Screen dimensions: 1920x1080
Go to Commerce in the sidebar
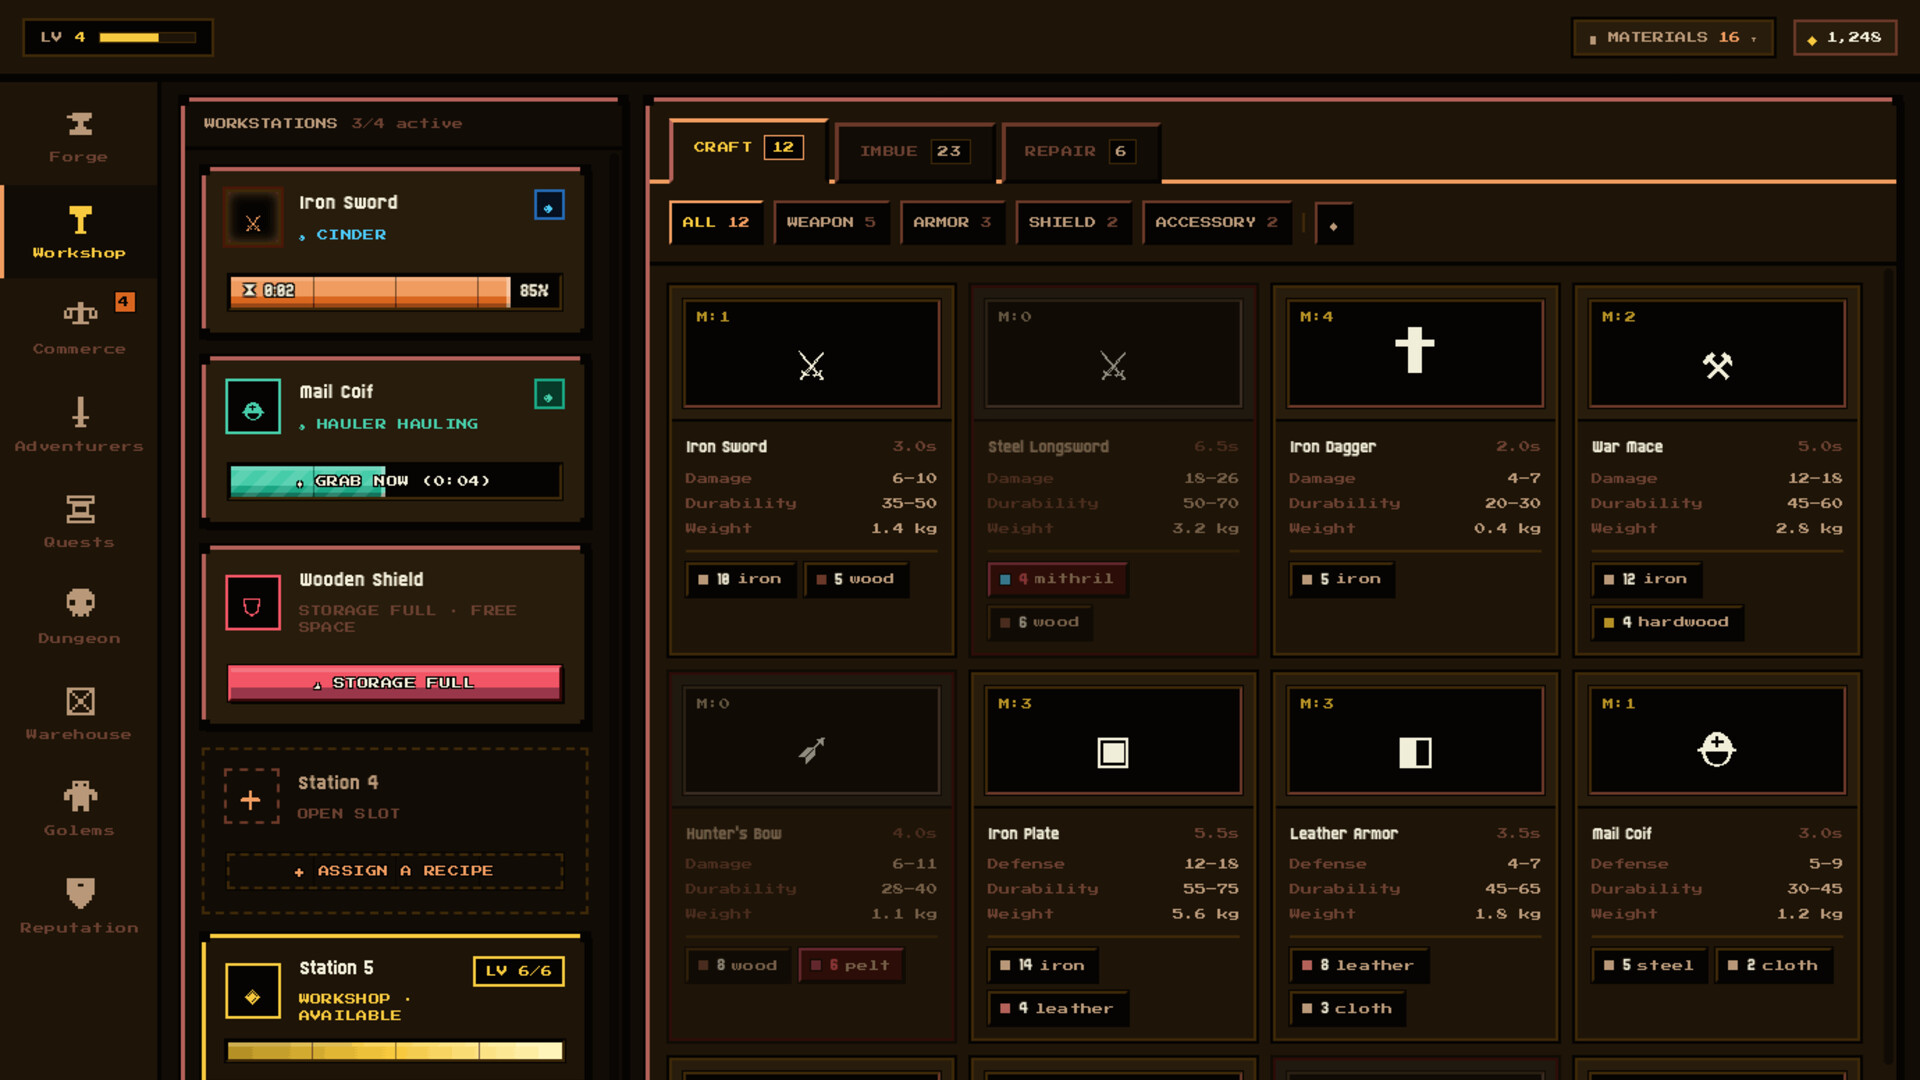pos(79,329)
